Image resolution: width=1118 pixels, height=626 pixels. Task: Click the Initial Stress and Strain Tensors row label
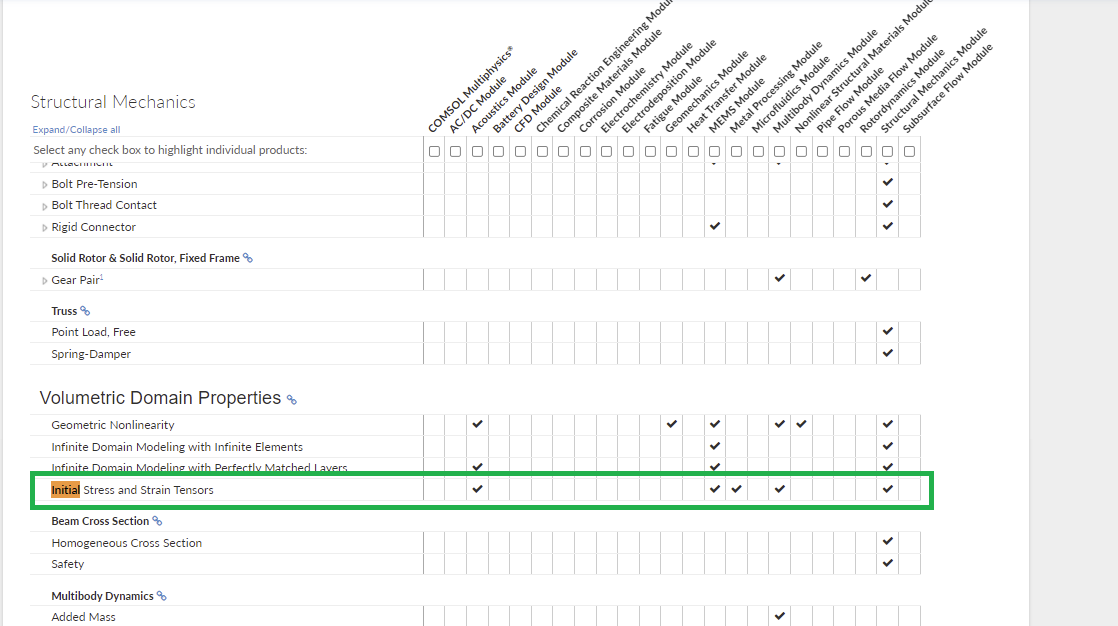(132, 490)
